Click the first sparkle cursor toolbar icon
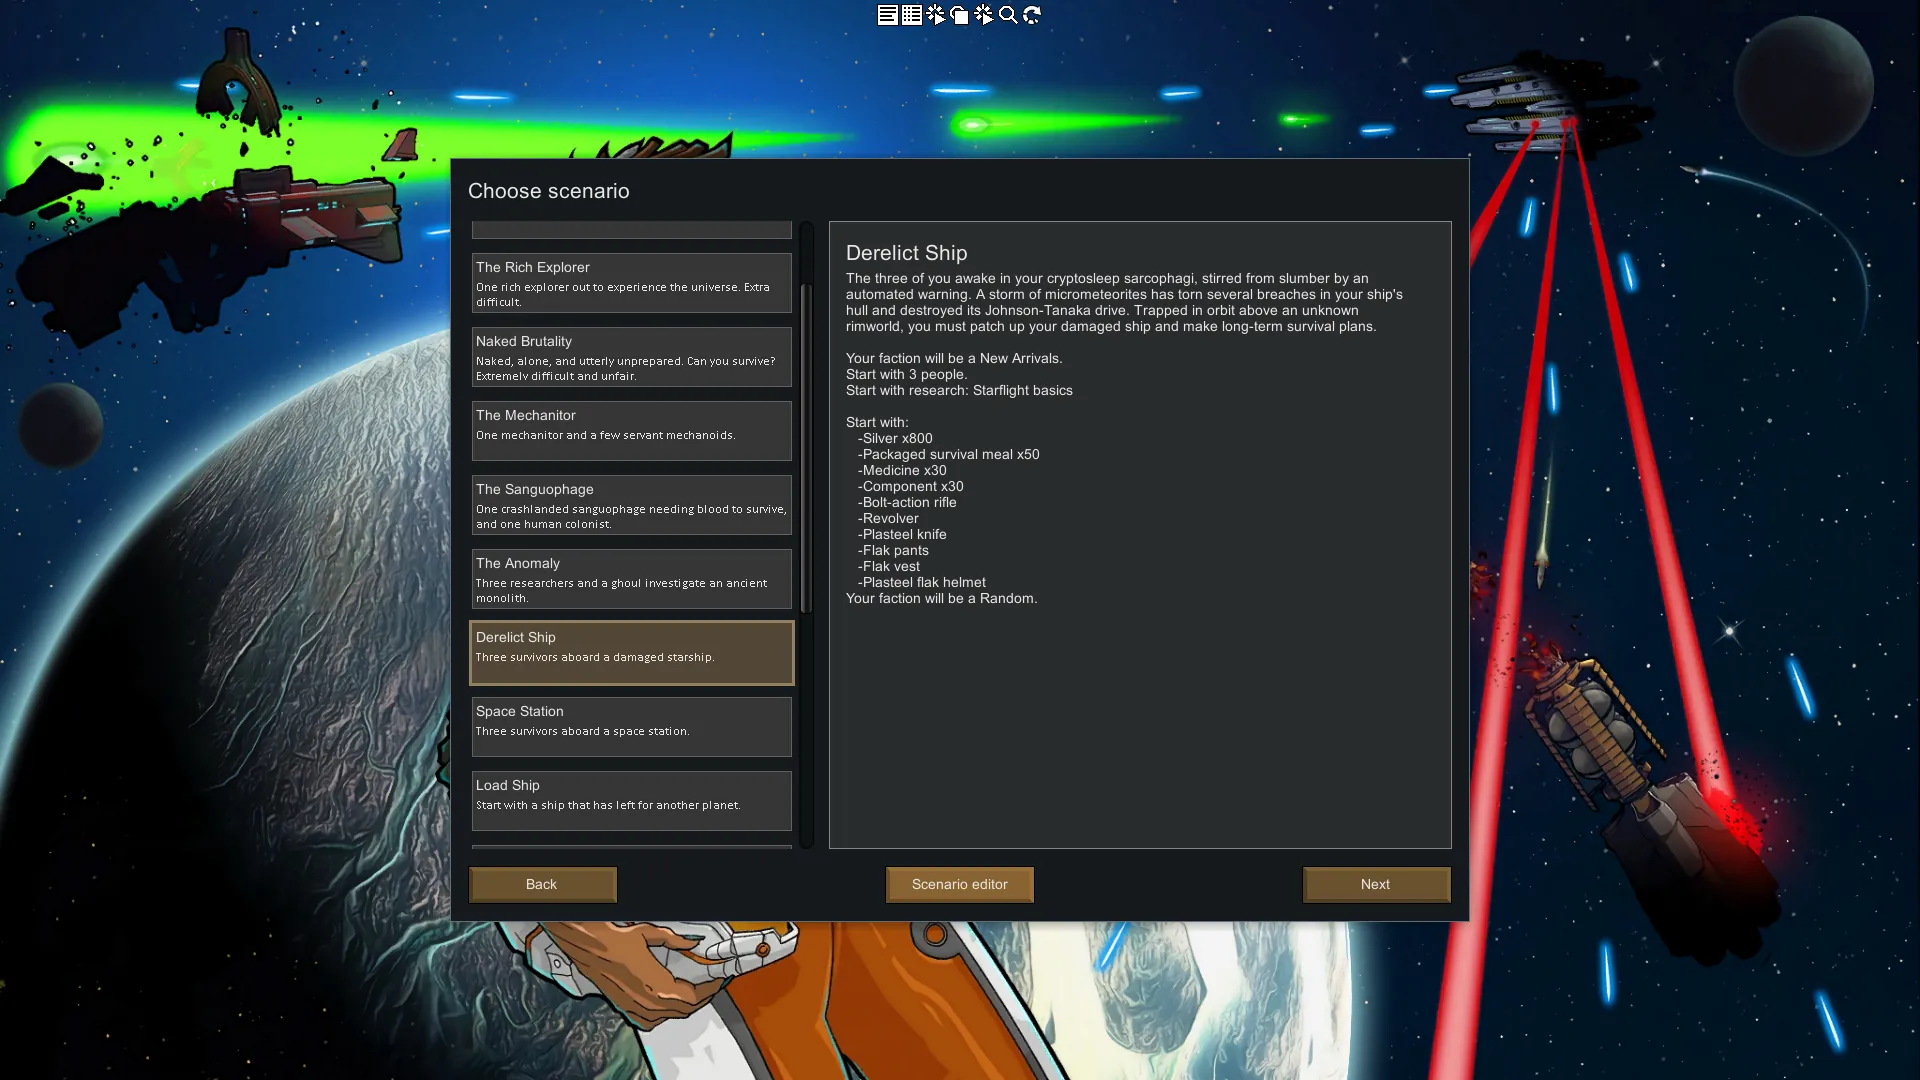This screenshot has width=1920, height=1080. (x=935, y=15)
